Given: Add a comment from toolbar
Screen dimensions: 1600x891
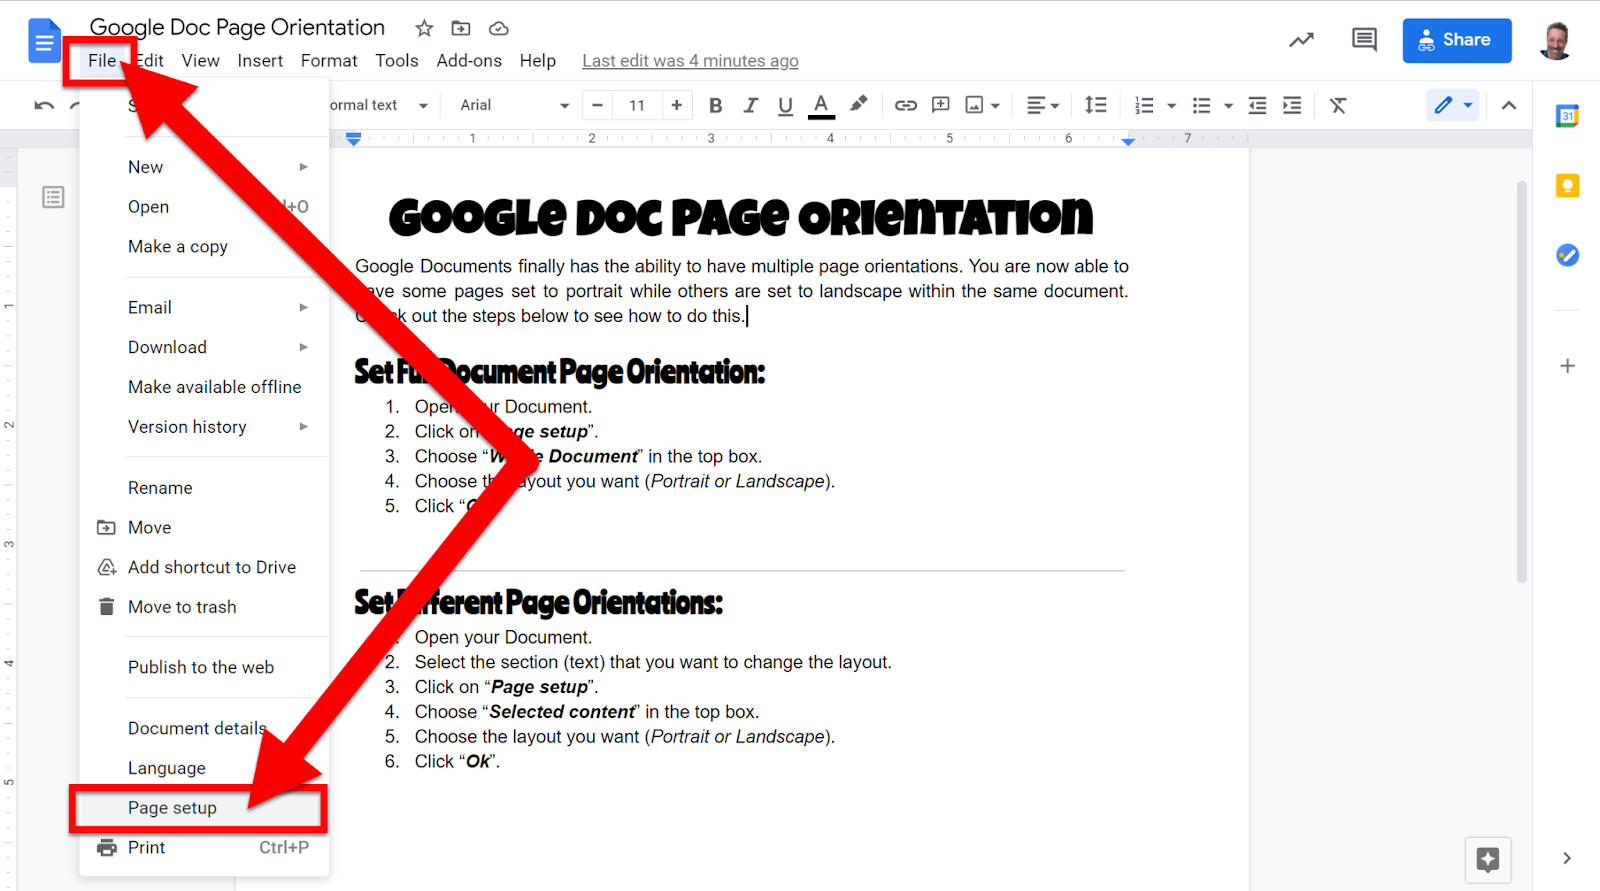Looking at the screenshot, I should coord(941,105).
